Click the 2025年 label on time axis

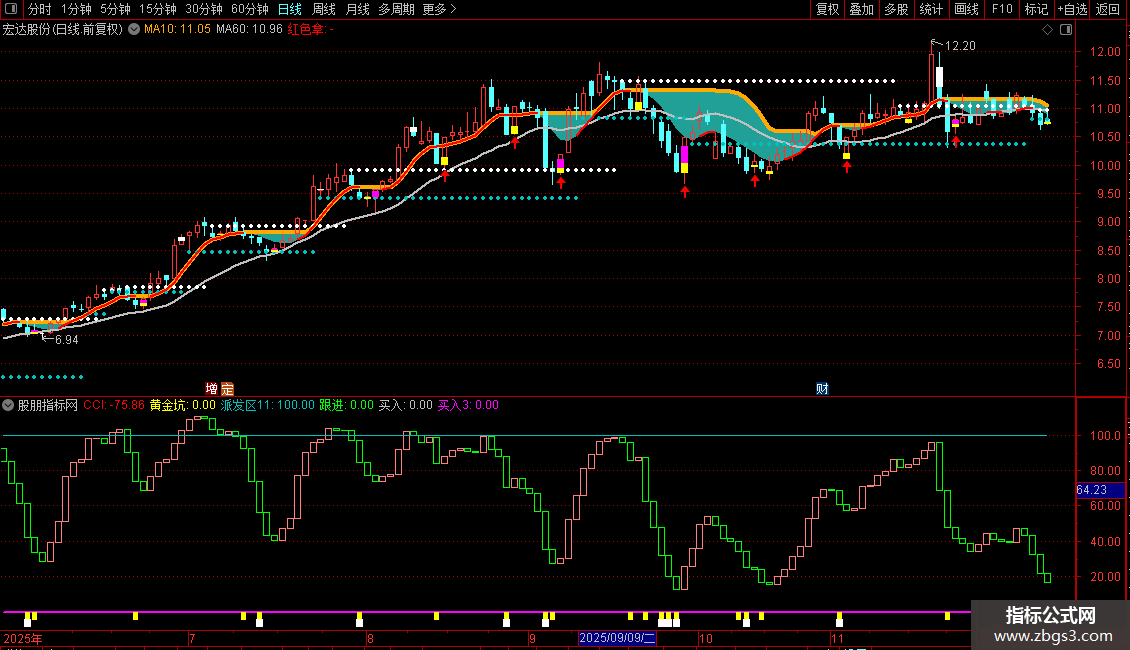[23, 638]
